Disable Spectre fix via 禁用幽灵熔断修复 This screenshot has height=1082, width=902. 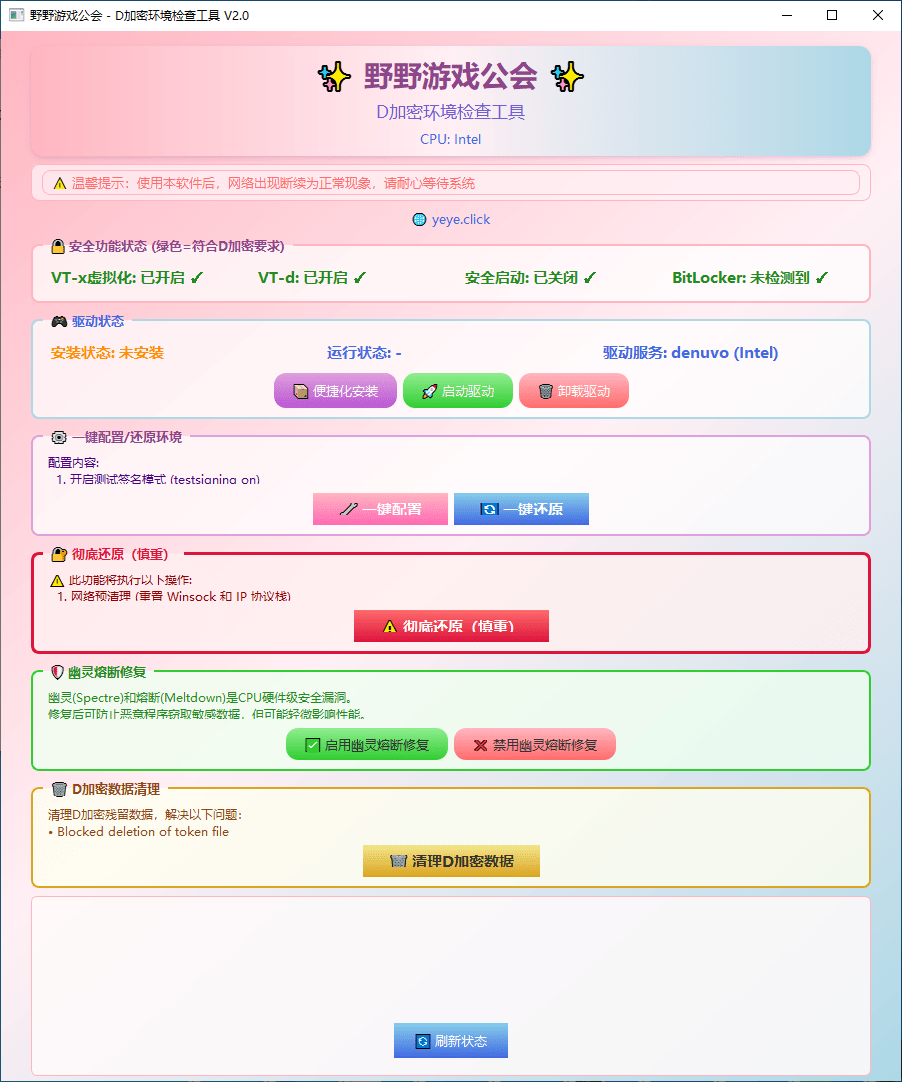(534, 745)
